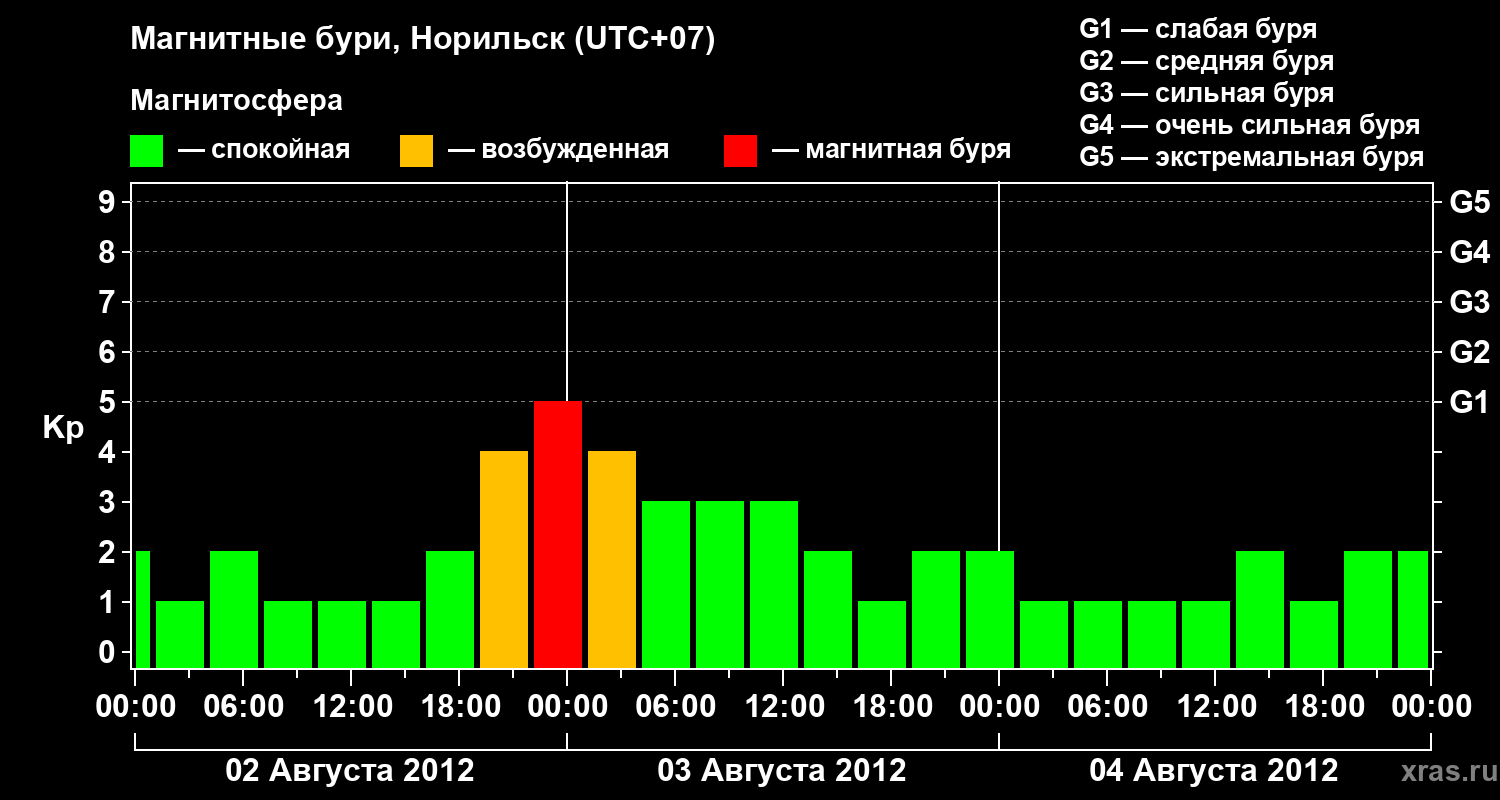
Task: Click the 'G1 — слабая буря' legend line
Action: [x=1198, y=29]
